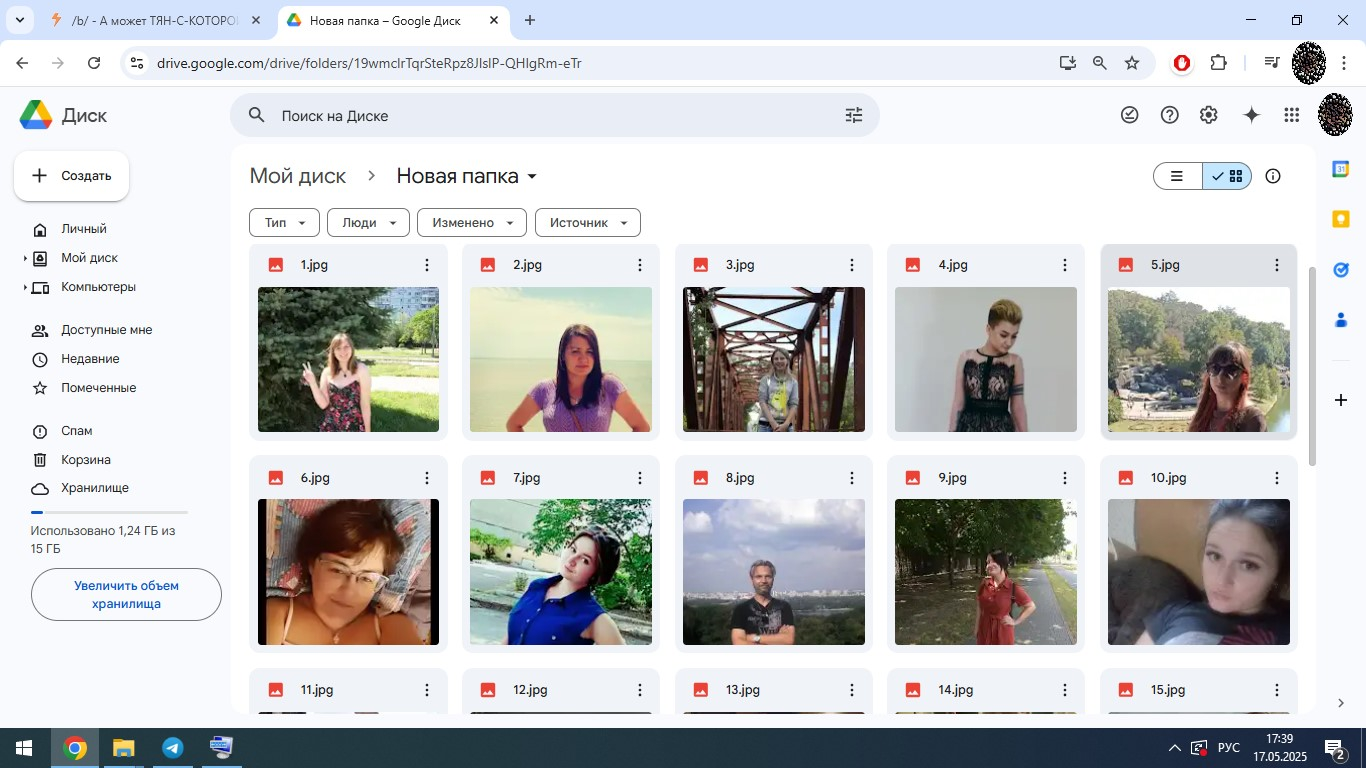This screenshot has width=1366, height=768.
Task: Navigate to Мой диск breadcrumb
Action: point(298,176)
